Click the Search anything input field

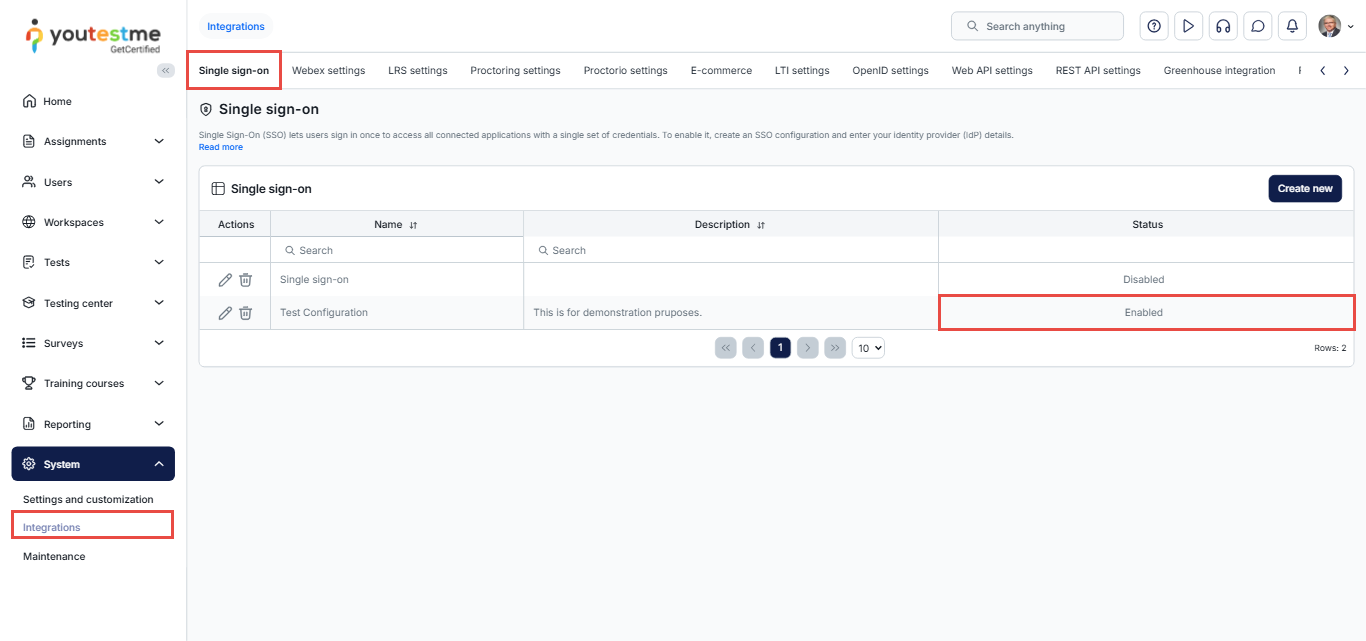coord(1037,26)
